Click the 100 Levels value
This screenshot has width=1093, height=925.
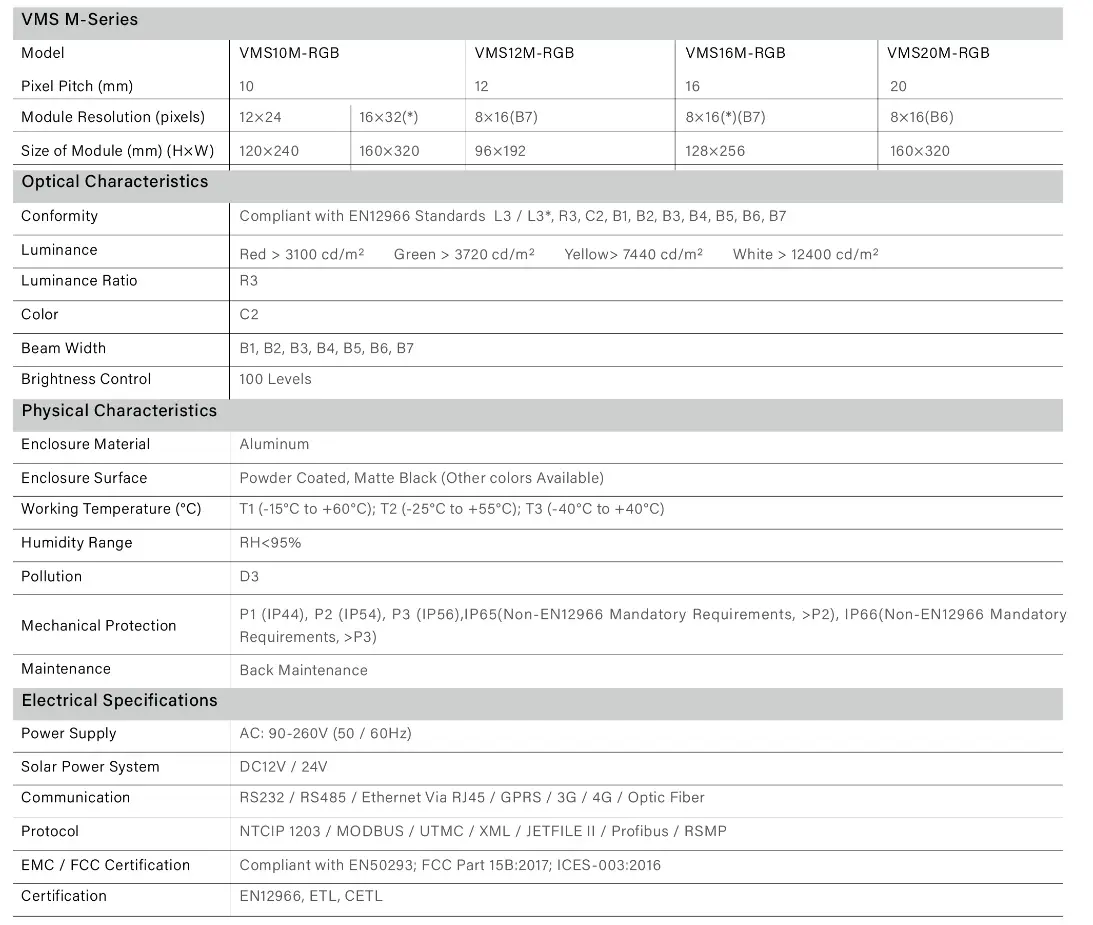coord(275,379)
